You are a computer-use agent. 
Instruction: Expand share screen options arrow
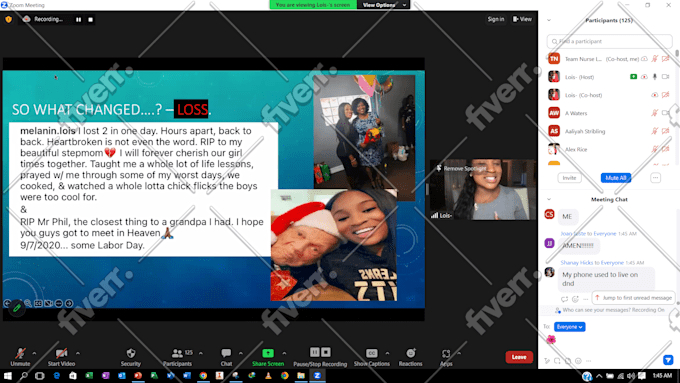[284, 353]
